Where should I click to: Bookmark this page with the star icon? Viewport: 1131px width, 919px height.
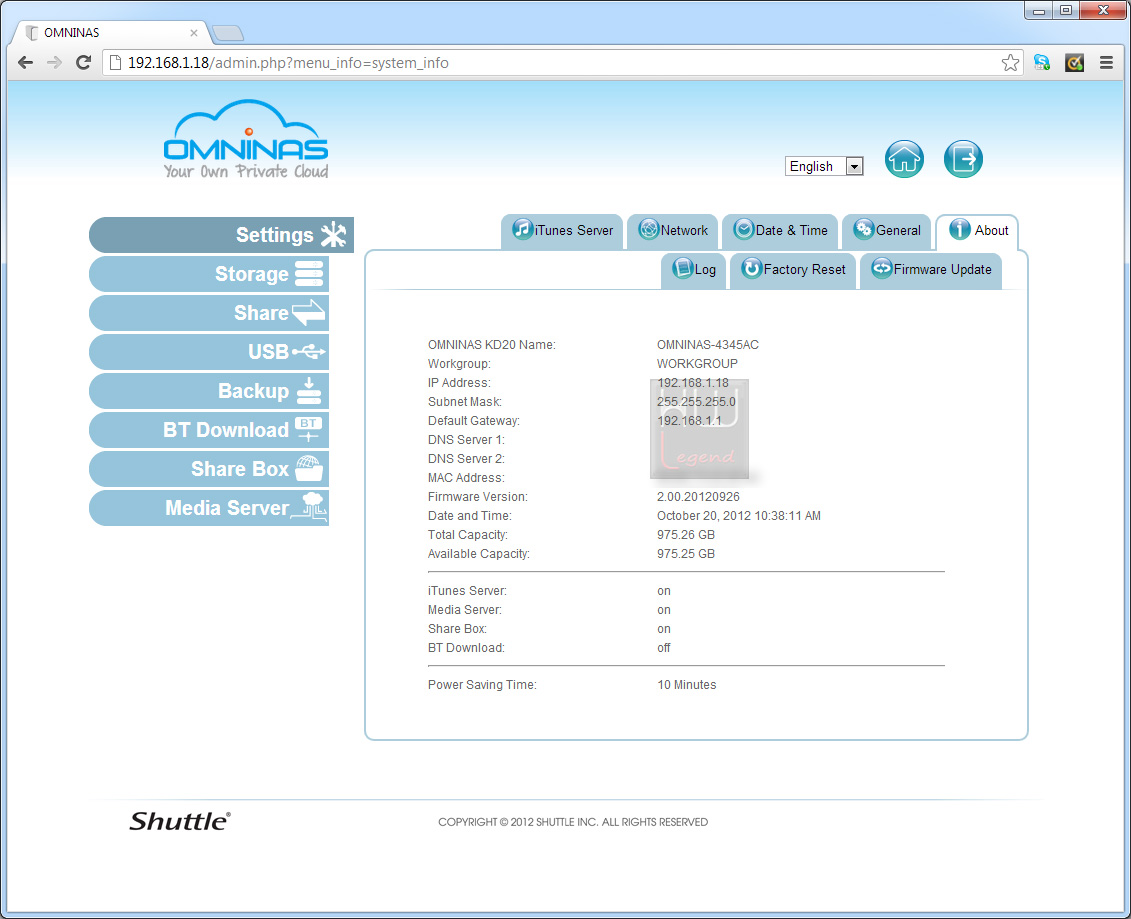tap(1010, 63)
